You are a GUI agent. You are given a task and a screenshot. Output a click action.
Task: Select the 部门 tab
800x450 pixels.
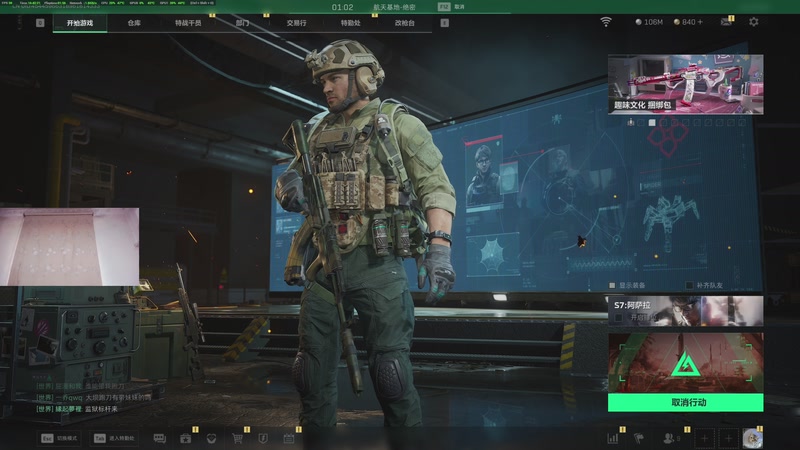(242, 23)
